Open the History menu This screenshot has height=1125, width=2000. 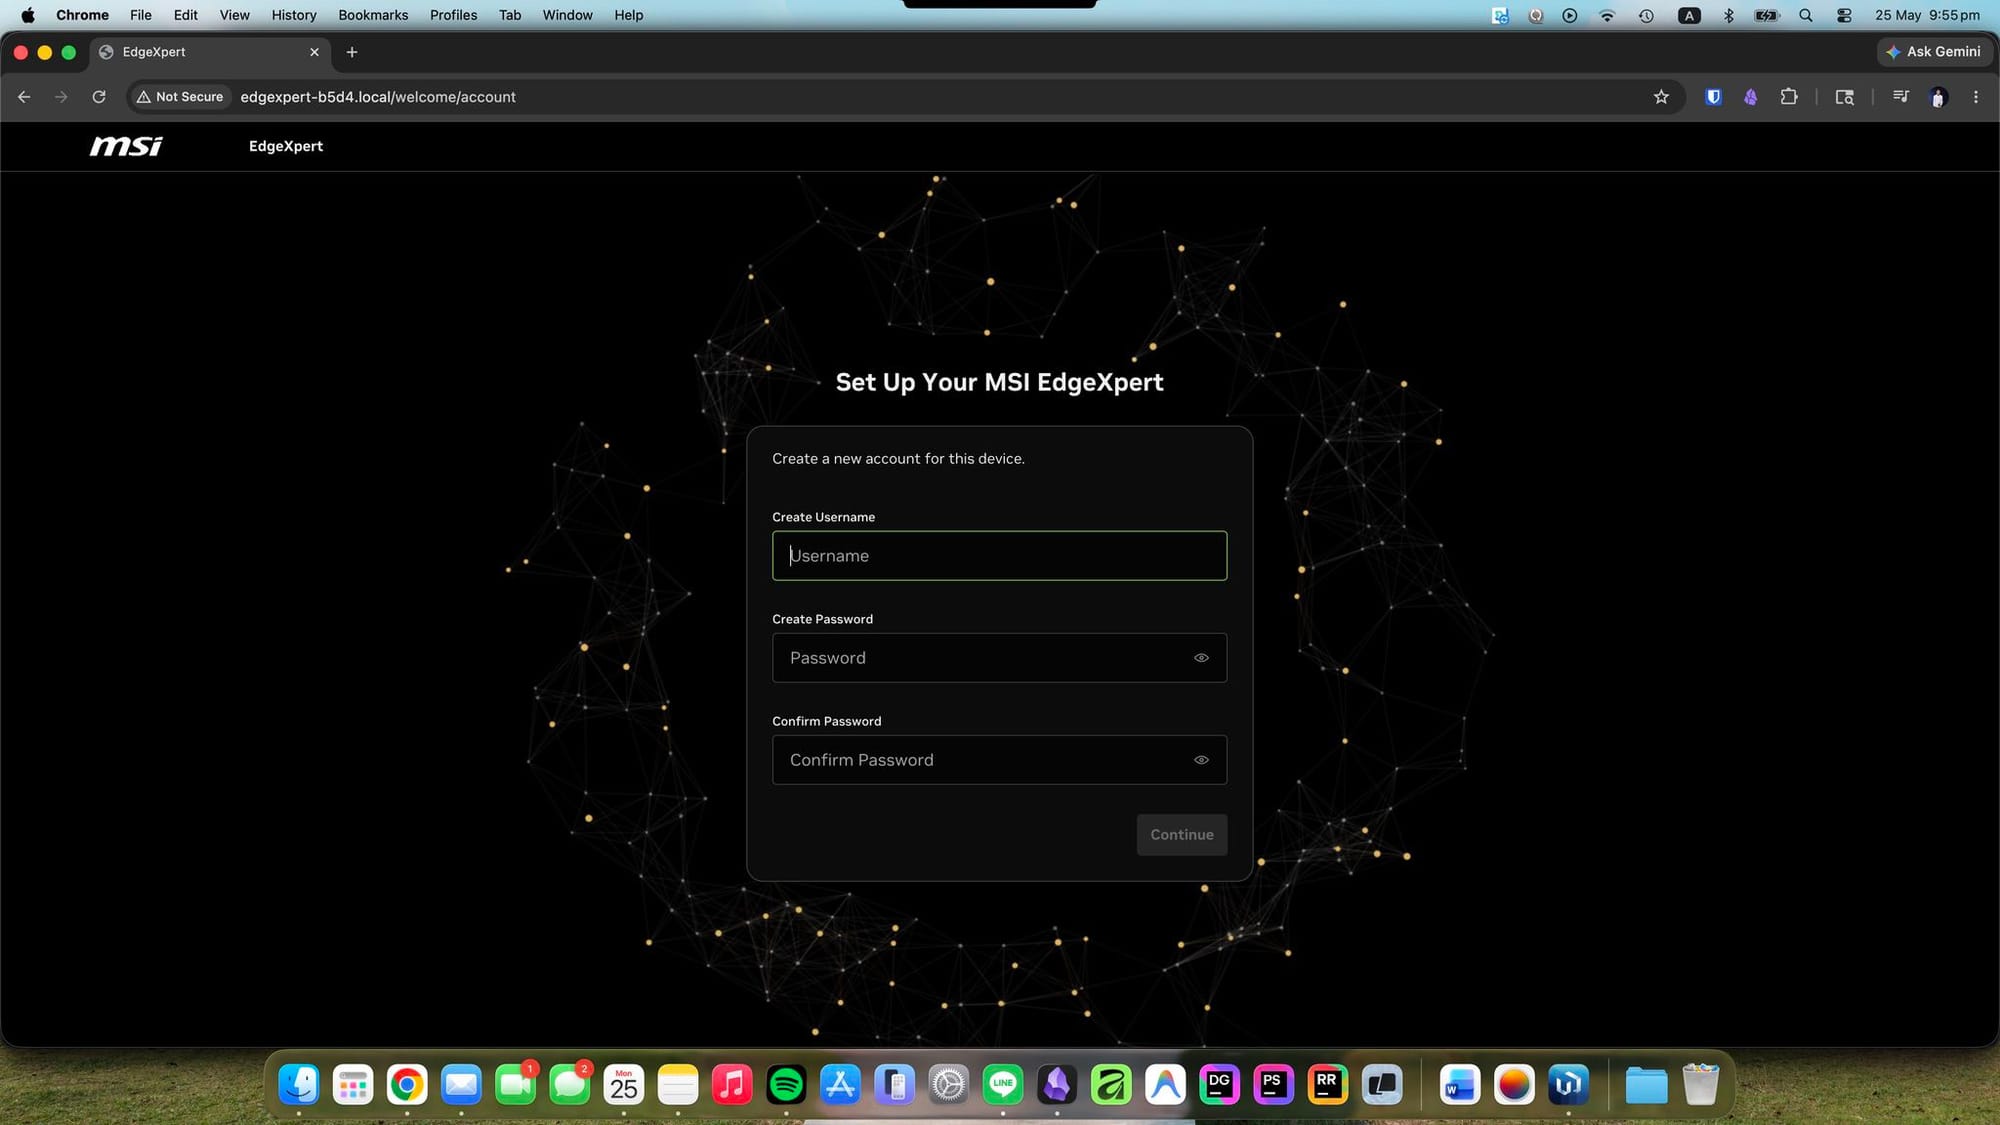click(x=294, y=15)
